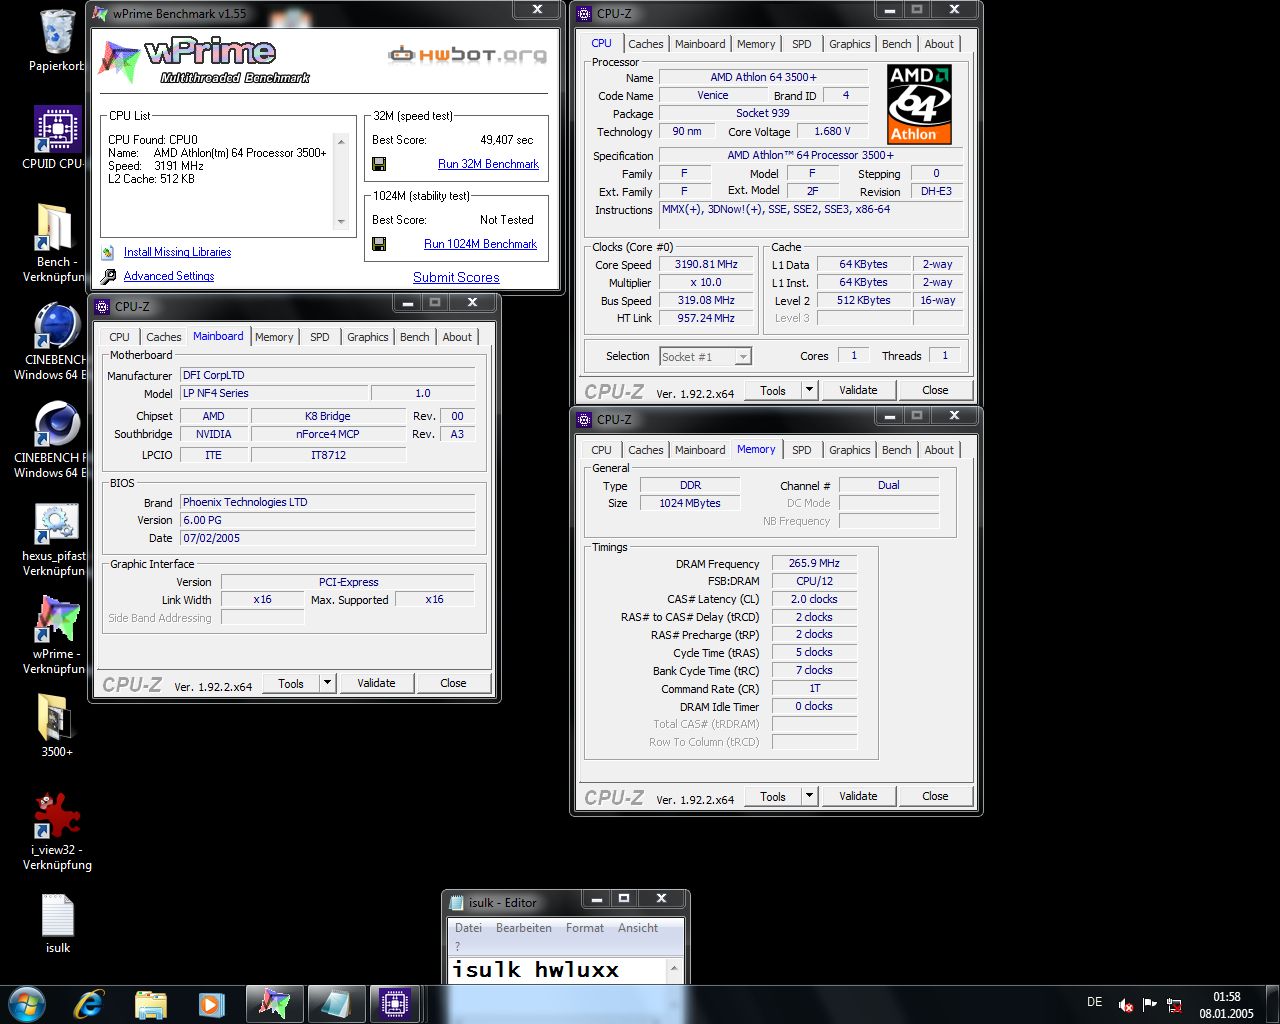1280x1024 pixels.
Task: Click the Close button in the Memory window
Action: click(935, 796)
